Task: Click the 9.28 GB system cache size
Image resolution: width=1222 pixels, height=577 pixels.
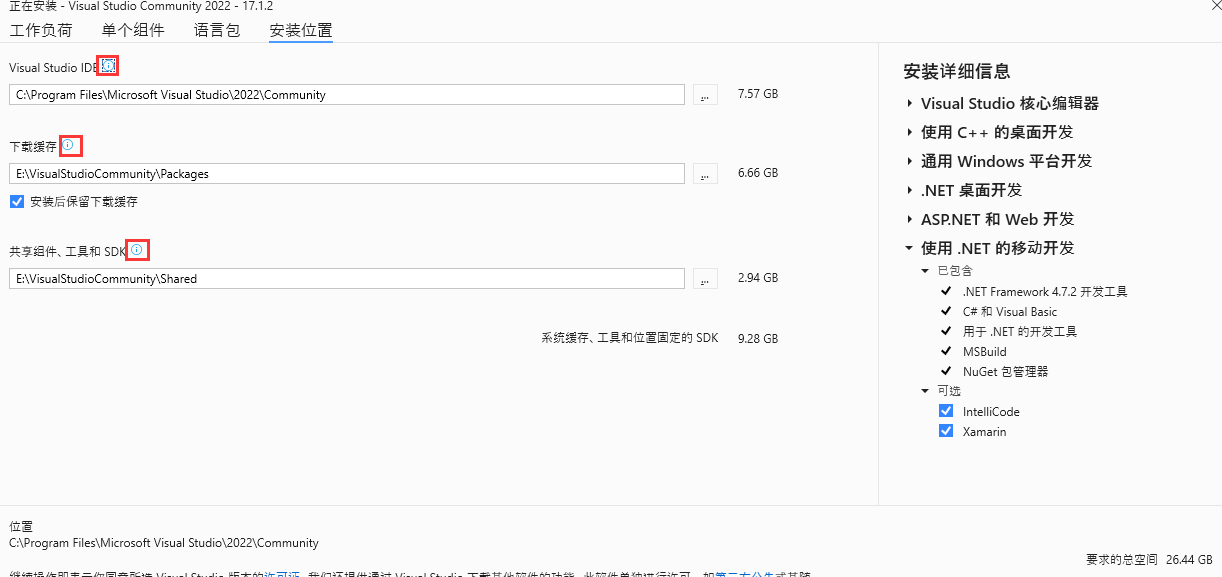Action: [758, 339]
